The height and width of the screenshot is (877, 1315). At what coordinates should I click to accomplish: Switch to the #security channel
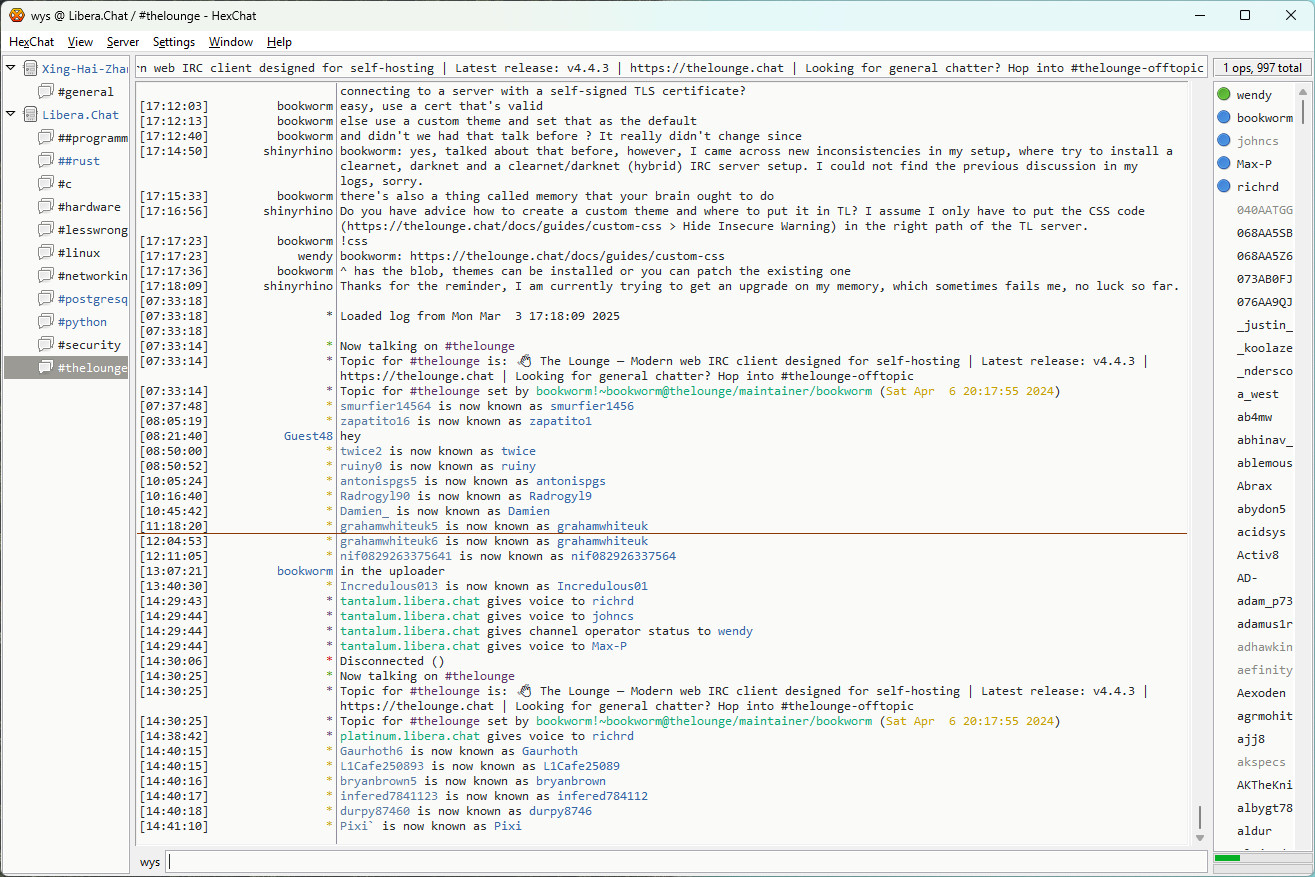pos(89,345)
